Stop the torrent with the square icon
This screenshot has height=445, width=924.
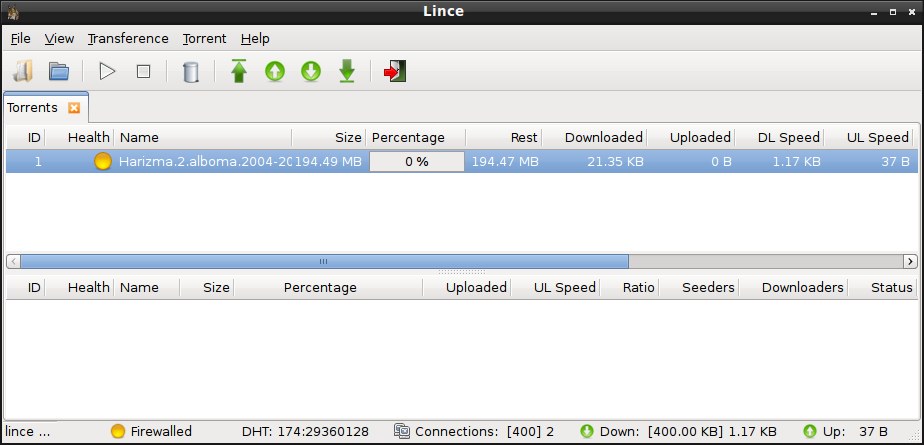click(x=143, y=72)
